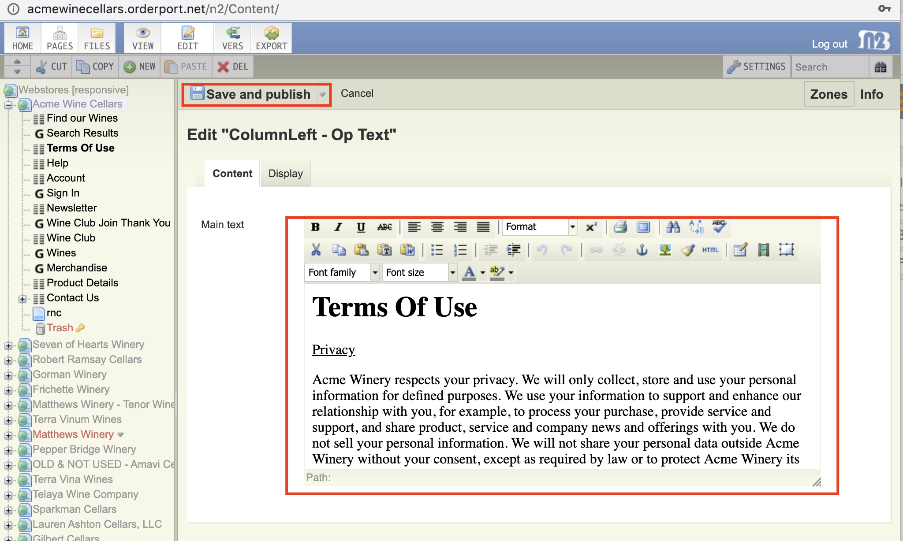Focus the Search input field
903x541 pixels.
[x=829, y=67]
